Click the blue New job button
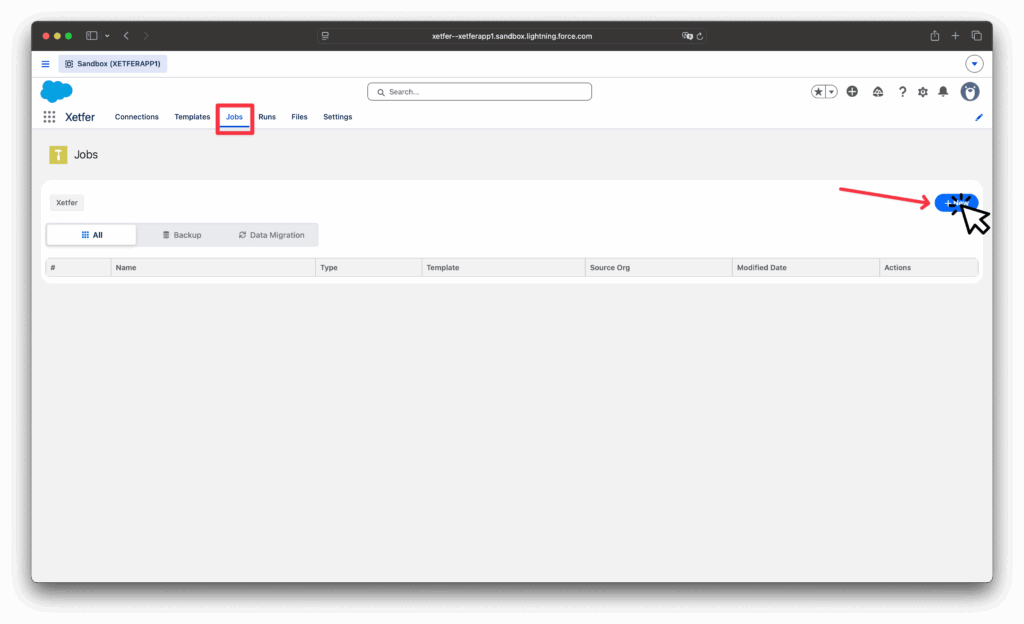The image size is (1024, 624). point(956,203)
